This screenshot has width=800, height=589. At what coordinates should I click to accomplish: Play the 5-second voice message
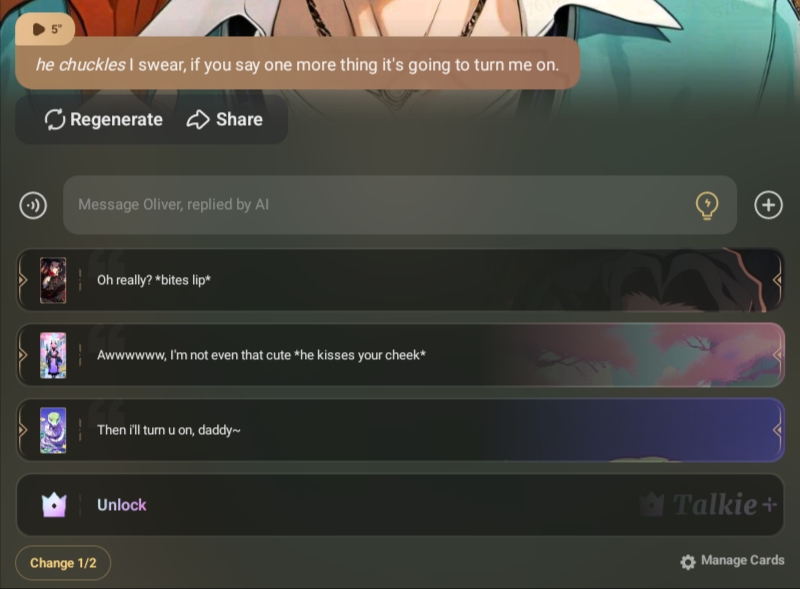(45, 29)
